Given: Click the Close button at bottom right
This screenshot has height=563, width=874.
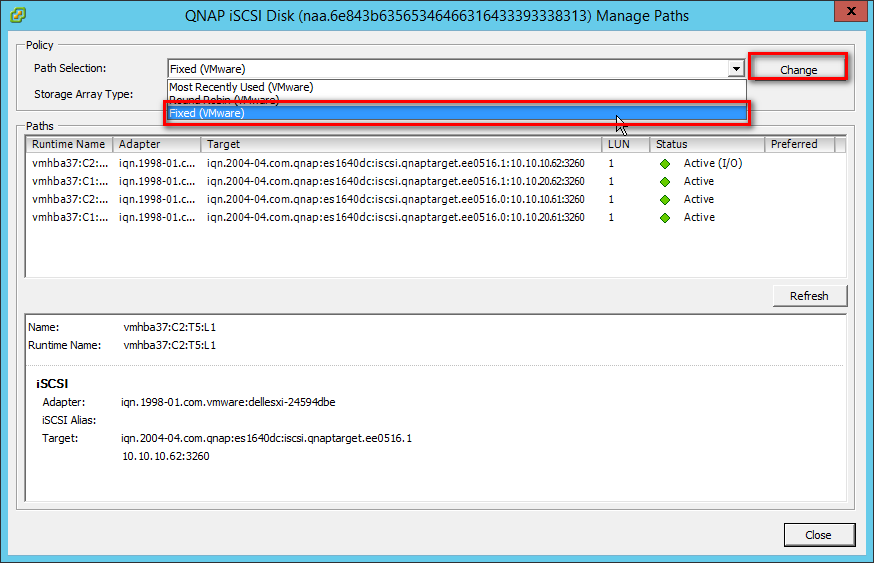Looking at the screenshot, I should tap(819, 535).
